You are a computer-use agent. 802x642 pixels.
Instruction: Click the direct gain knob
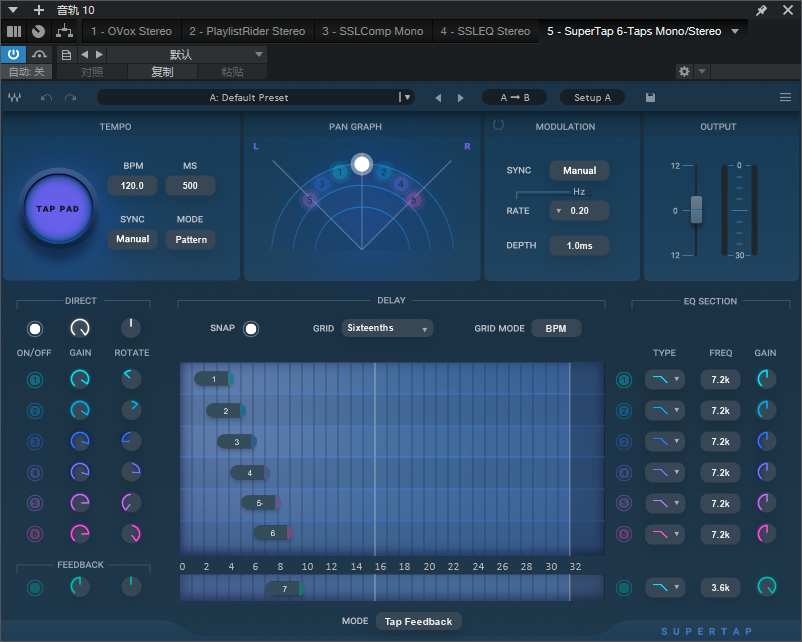coord(80,328)
